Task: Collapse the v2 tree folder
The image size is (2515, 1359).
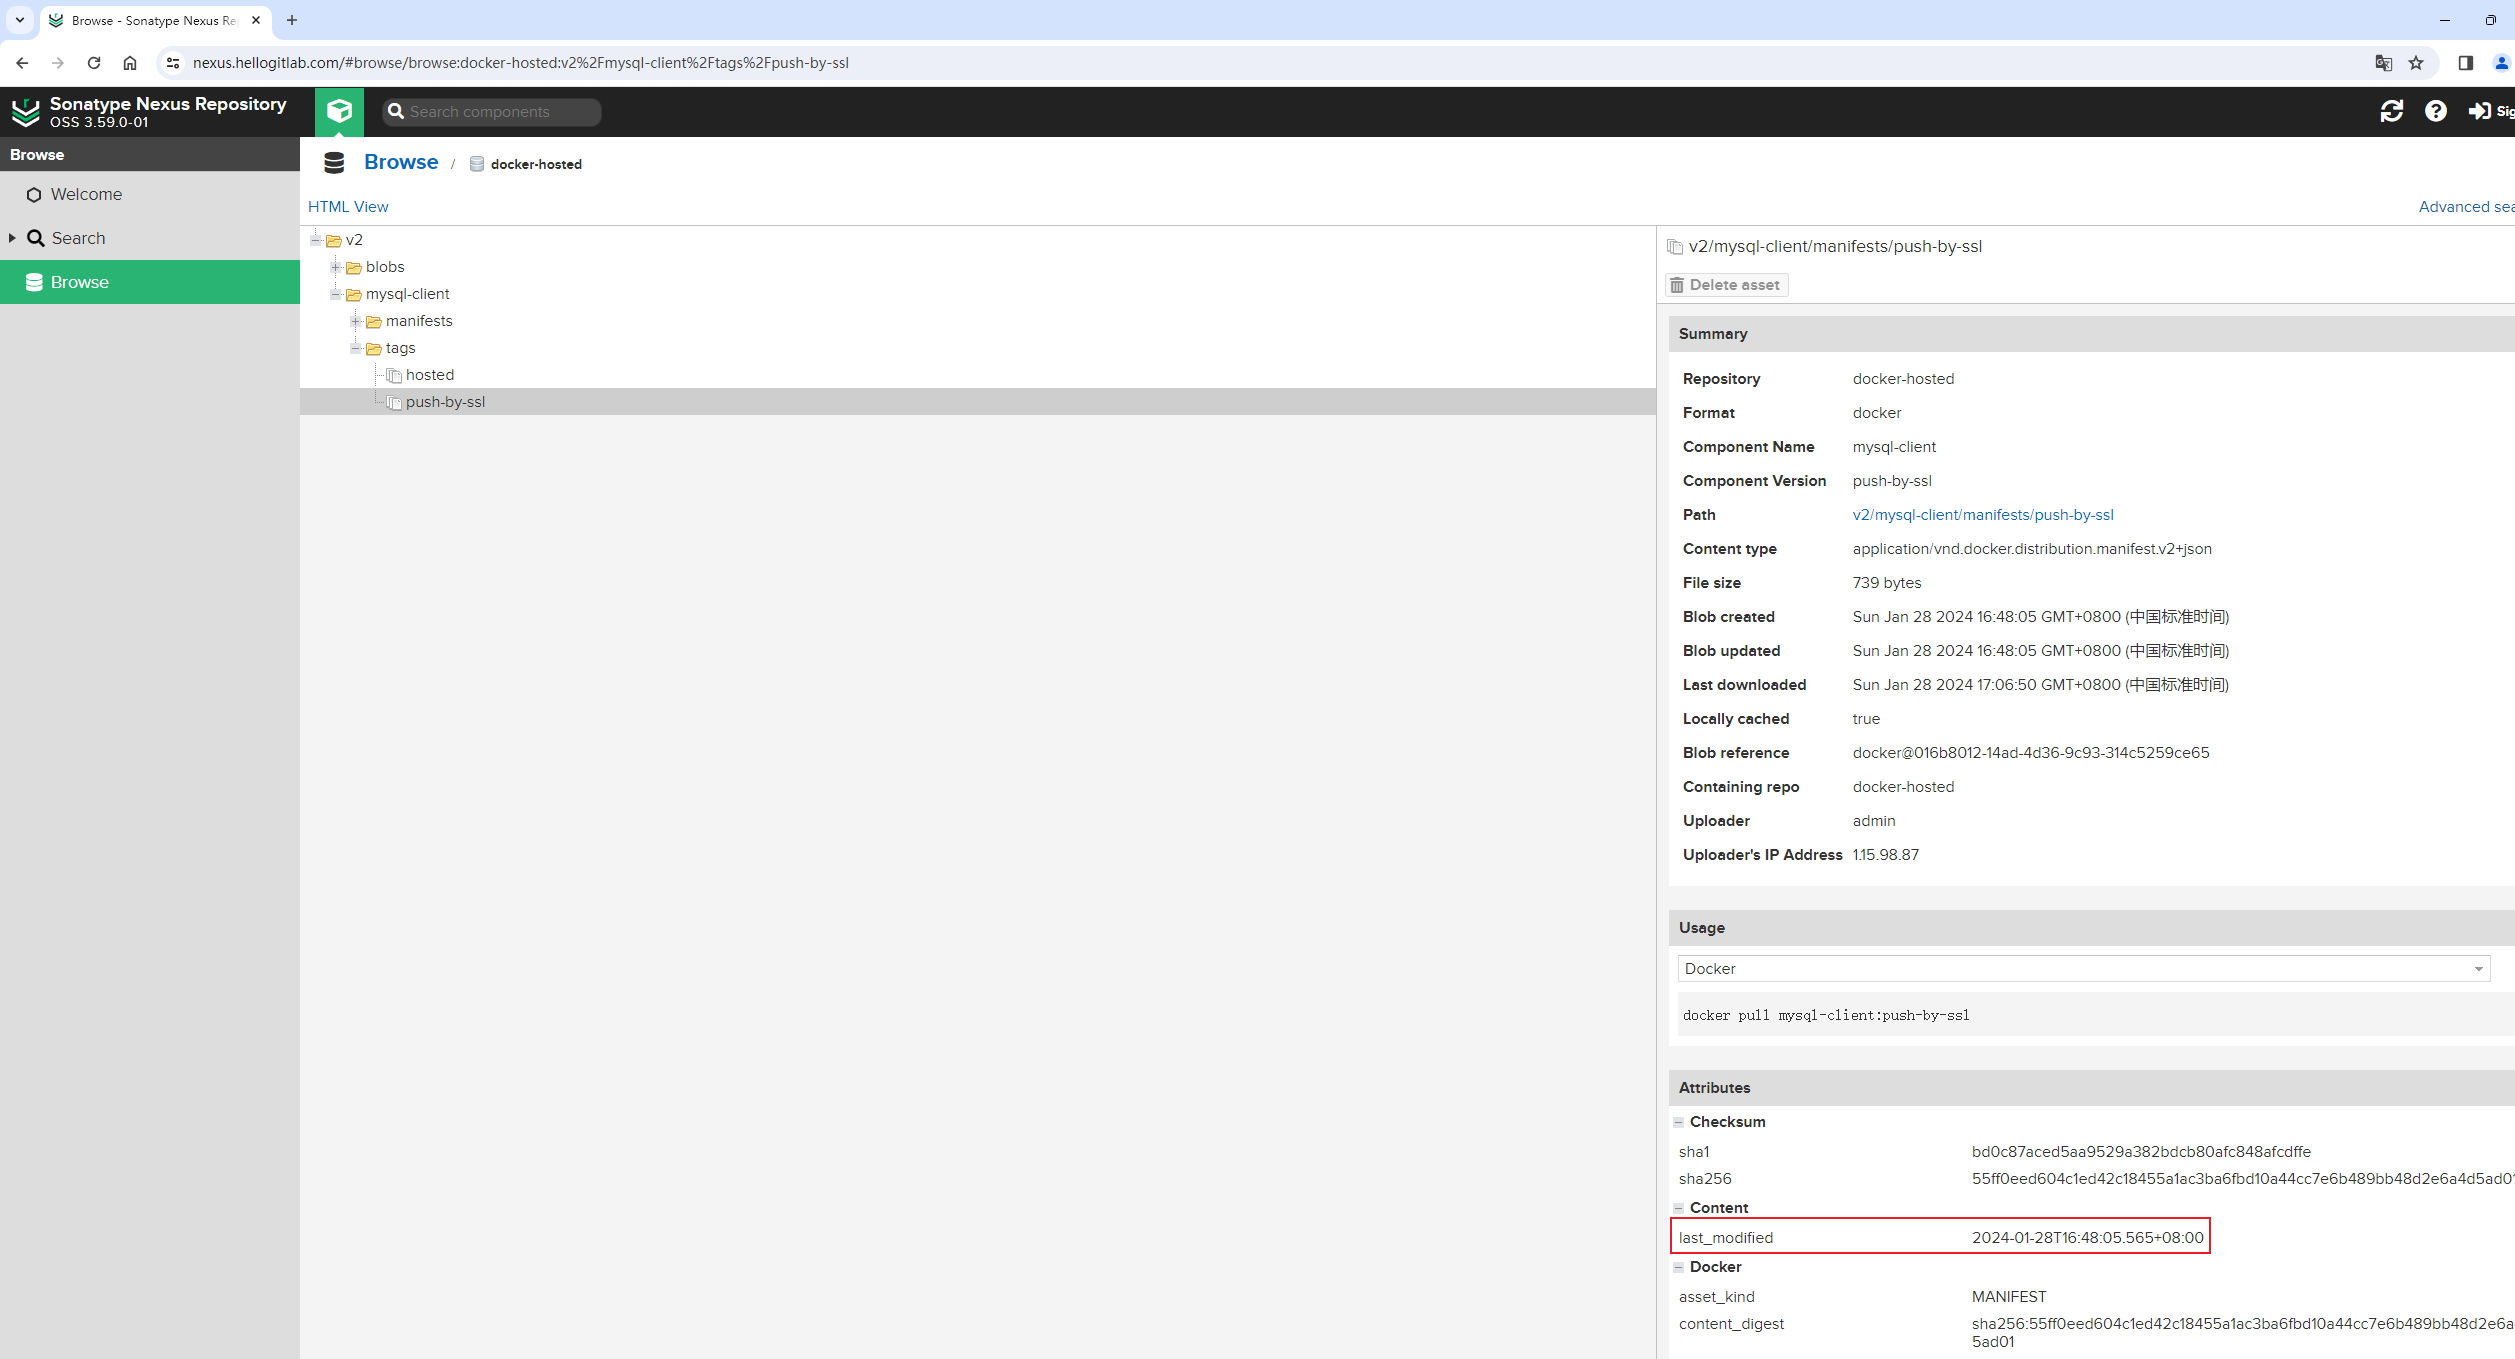Action: pyautogui.click(x=316, y=240)
